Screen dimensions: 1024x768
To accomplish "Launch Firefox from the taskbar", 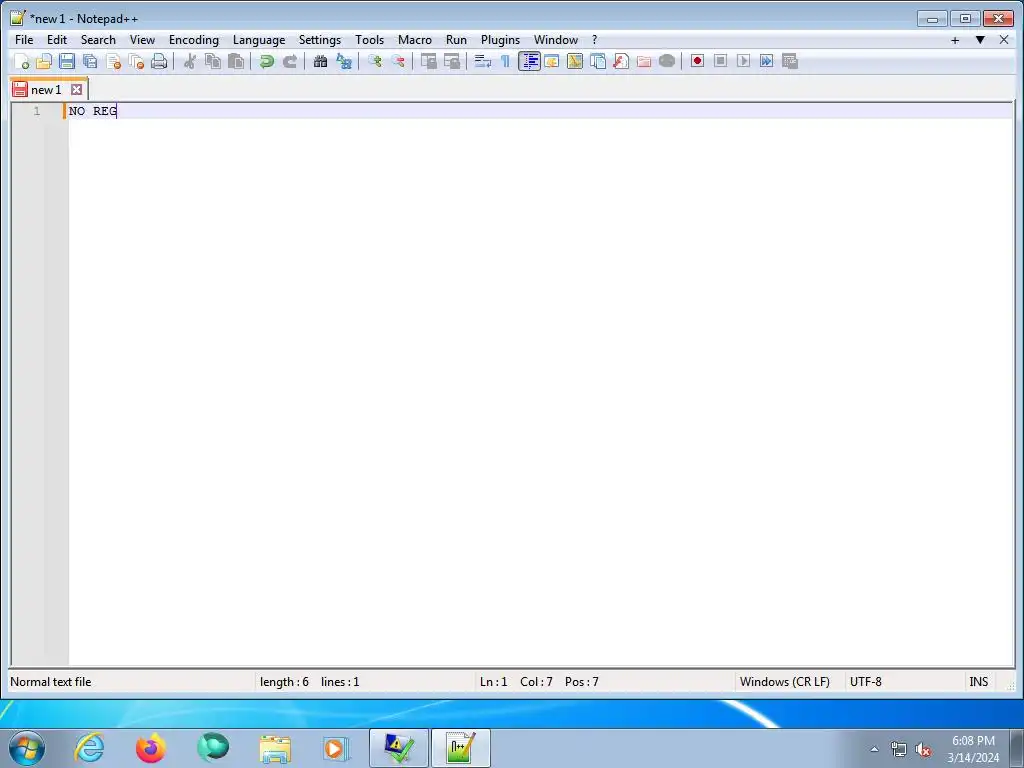I will [150, 748].
